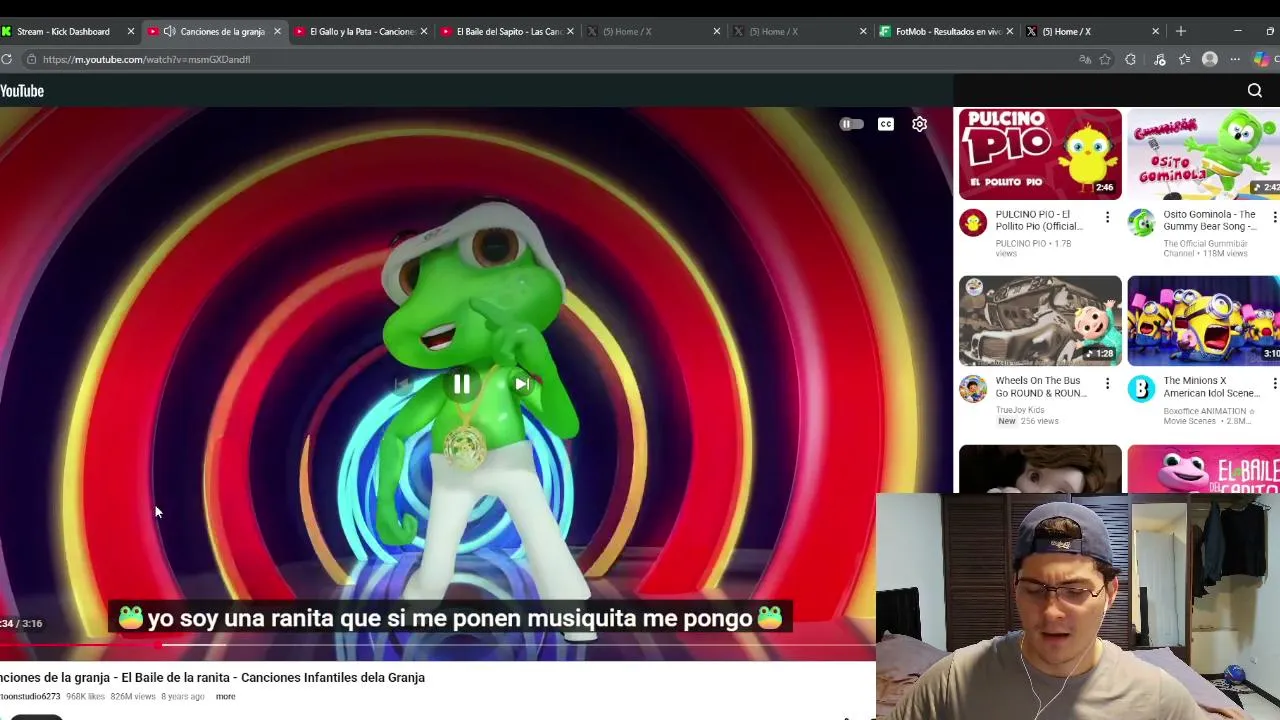Click the '826M views' text under the video
The image size is (1280, 720).
pyautogui.click(x=133, y=696)
